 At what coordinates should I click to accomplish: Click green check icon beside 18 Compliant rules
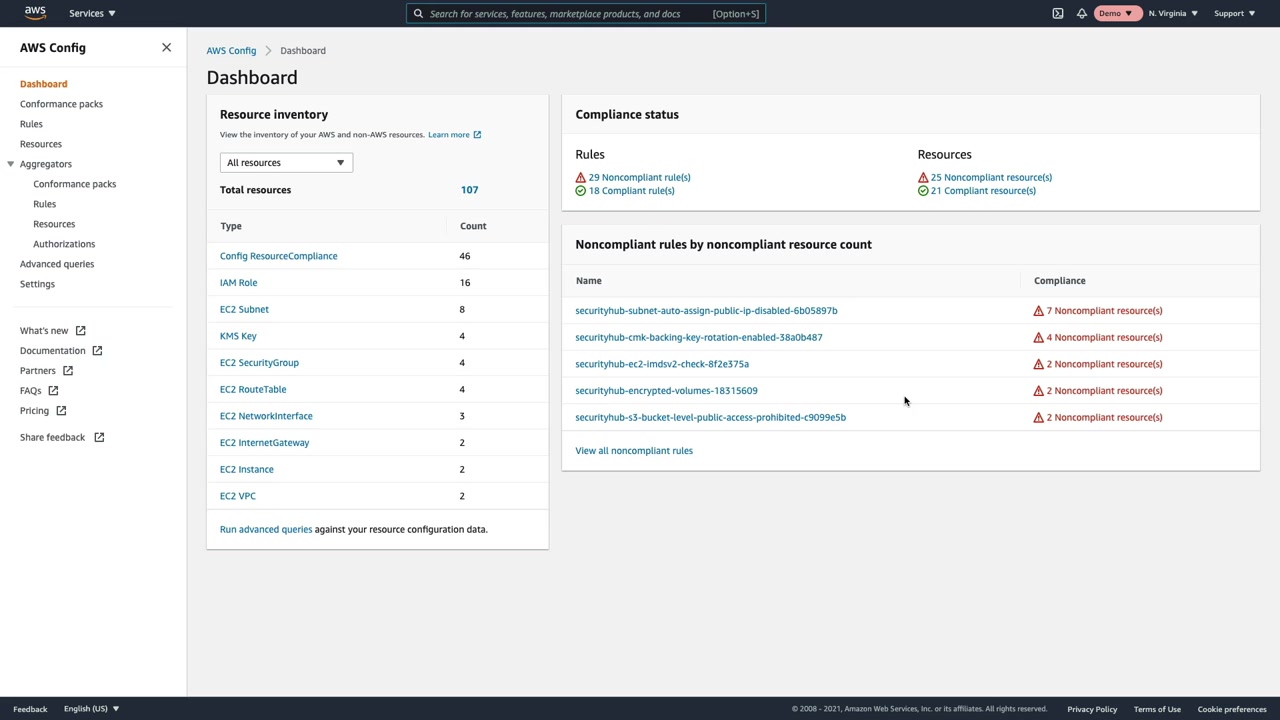point(581,191)
